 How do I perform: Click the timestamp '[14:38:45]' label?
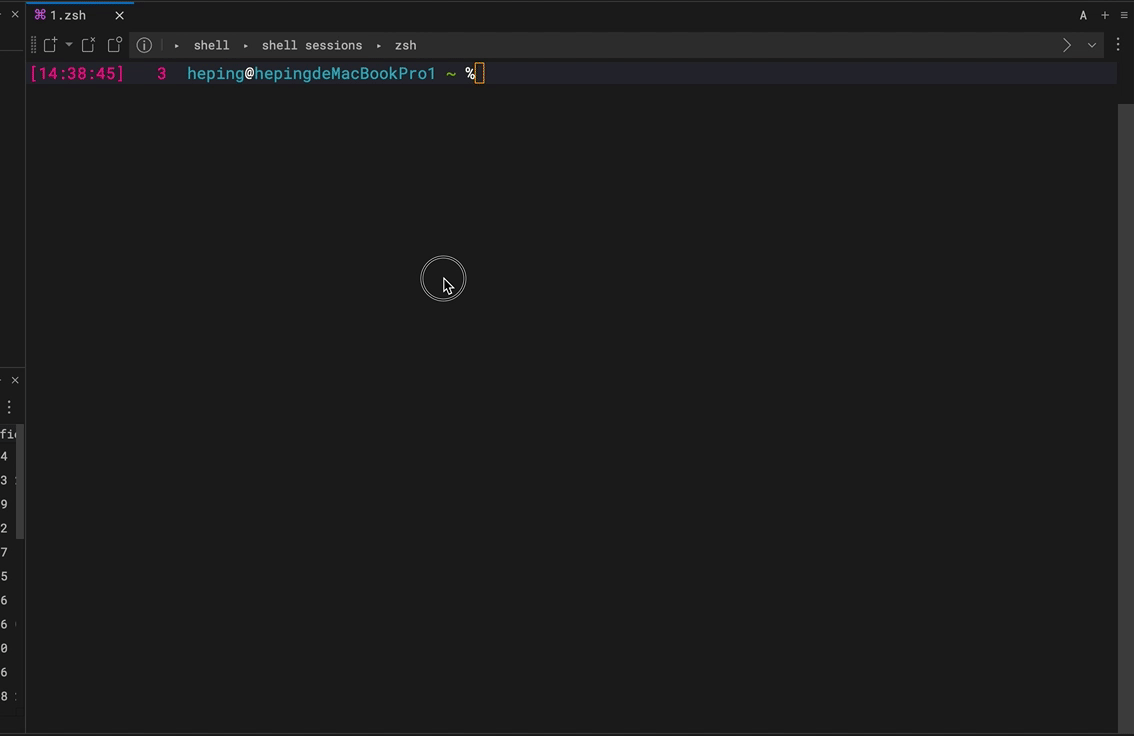pyautogui.click(x=77, y=73)
